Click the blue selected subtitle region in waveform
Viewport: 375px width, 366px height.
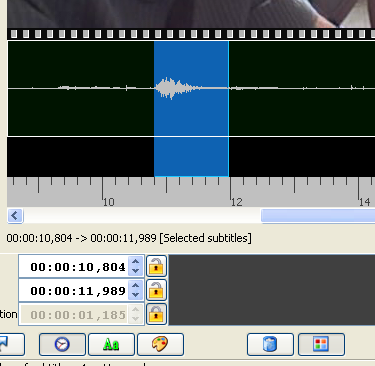[x=191, y=109]
